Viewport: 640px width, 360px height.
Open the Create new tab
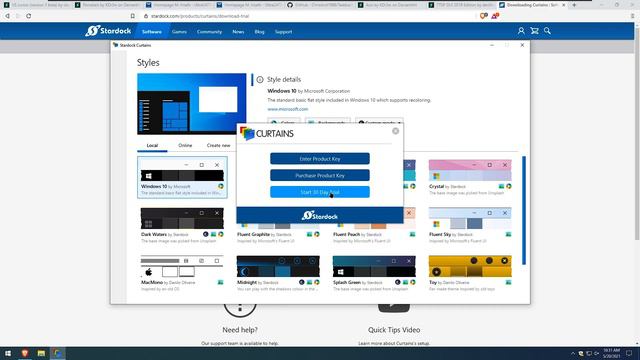218,145
